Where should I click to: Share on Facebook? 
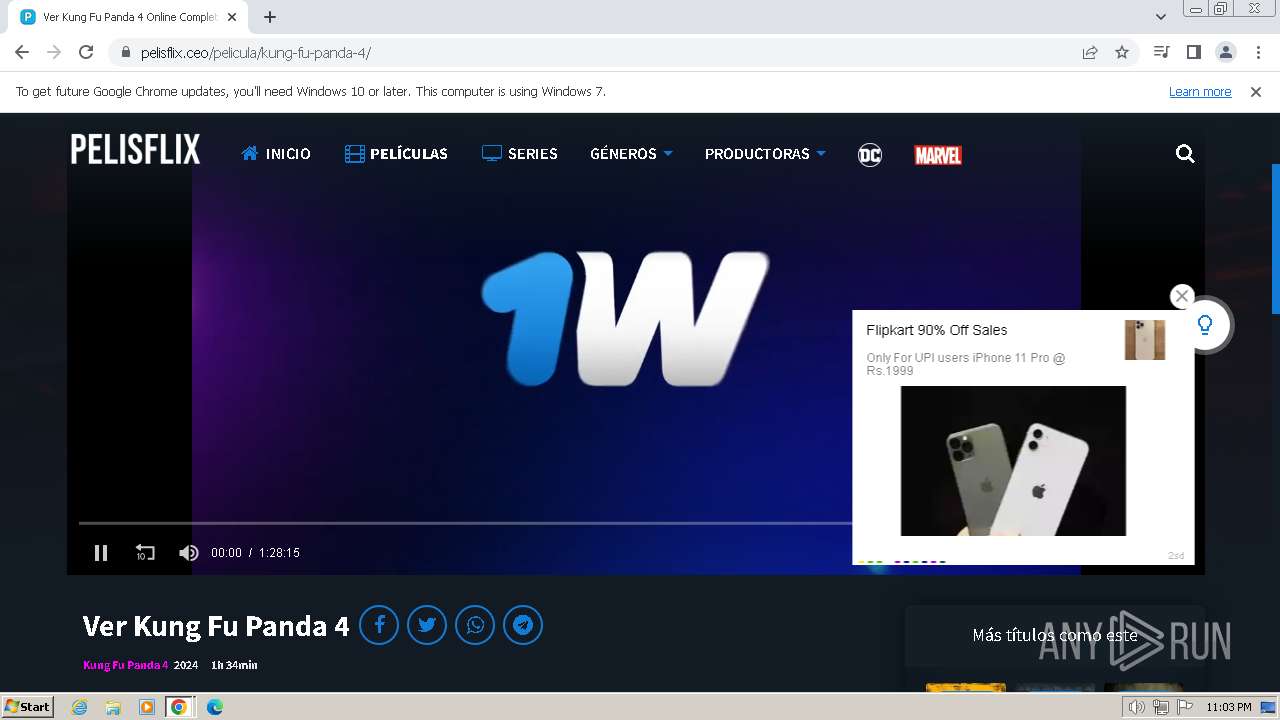coord(379,625)
